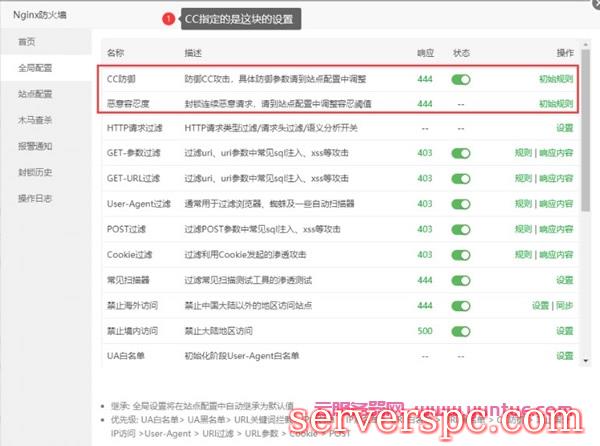
Task: Open 设置 for HTTP请求过滤
Action: point(565,128)
